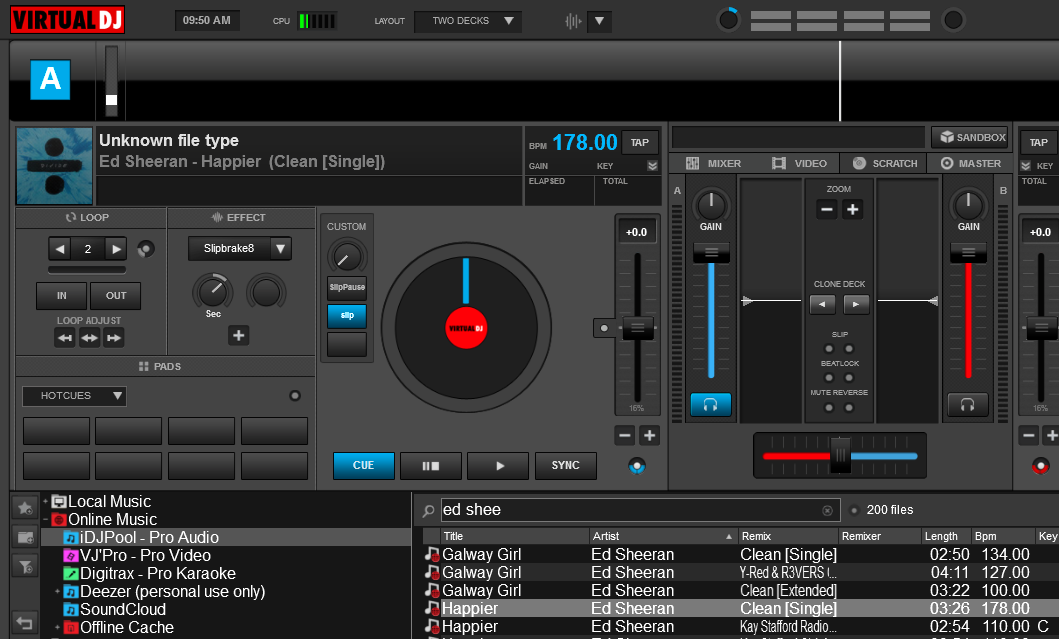Viewport: 1059px width, 639px height.
Task: Open the TWO DECKS layout dropdown
Action: pos(469,21)
